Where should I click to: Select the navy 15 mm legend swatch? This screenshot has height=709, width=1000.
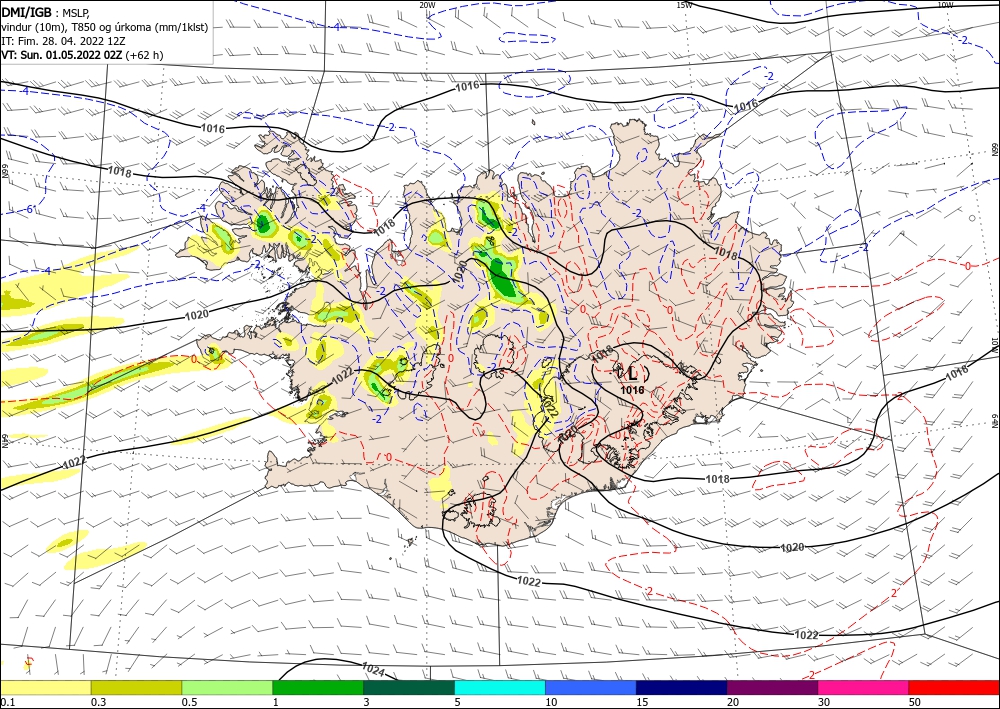(x=682, y=688)
